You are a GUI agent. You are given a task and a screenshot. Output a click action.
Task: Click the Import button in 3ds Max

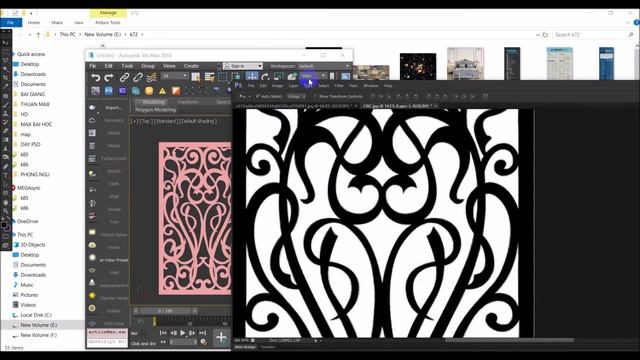pyautogui.click(x=113, y=108)
